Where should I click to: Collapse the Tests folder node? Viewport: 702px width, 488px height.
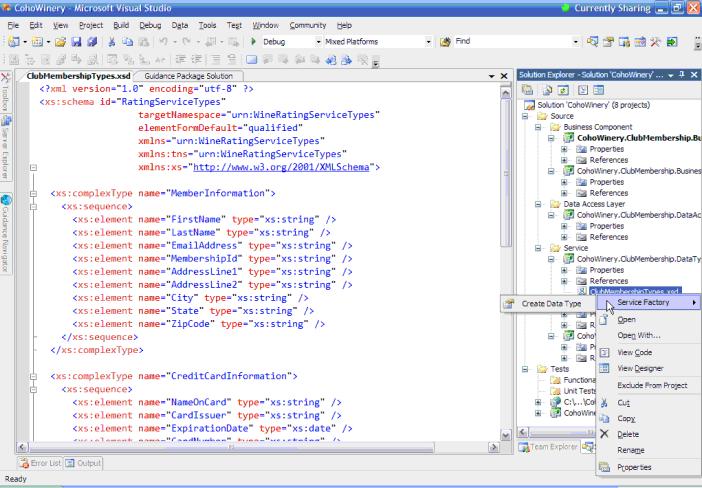coord(525,369)
